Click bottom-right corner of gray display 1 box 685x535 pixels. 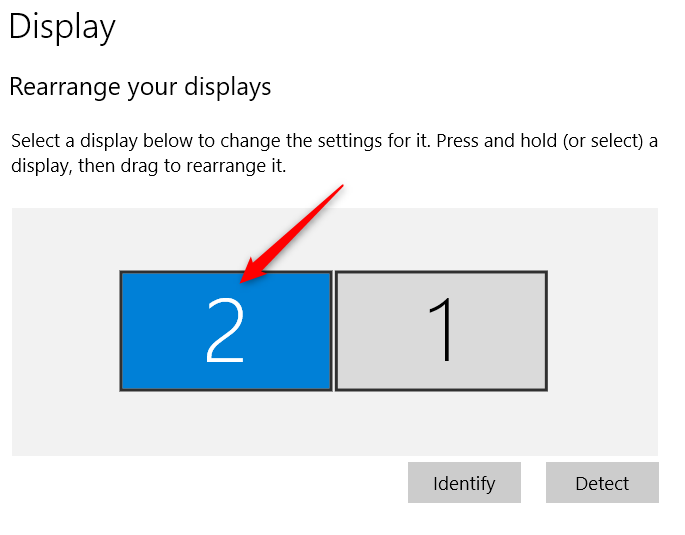[x=544, y=387]
